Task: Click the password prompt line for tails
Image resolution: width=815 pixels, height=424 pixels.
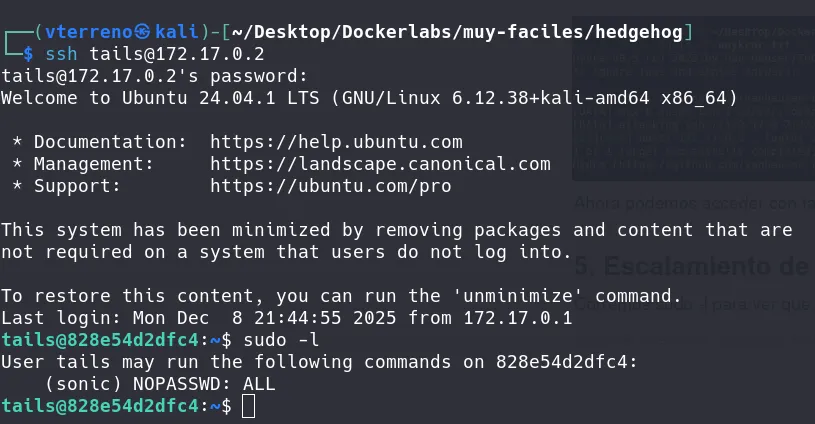Action: pos(155,76)
